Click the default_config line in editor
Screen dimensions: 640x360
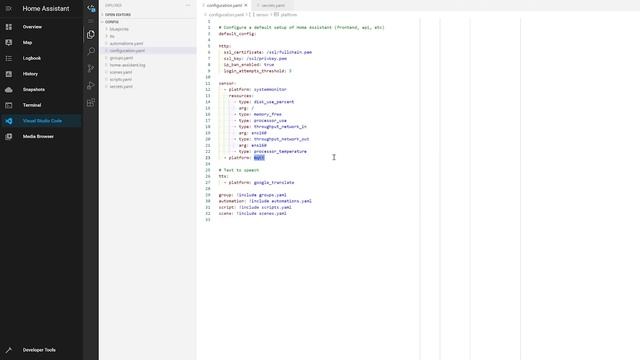point(237,34)
